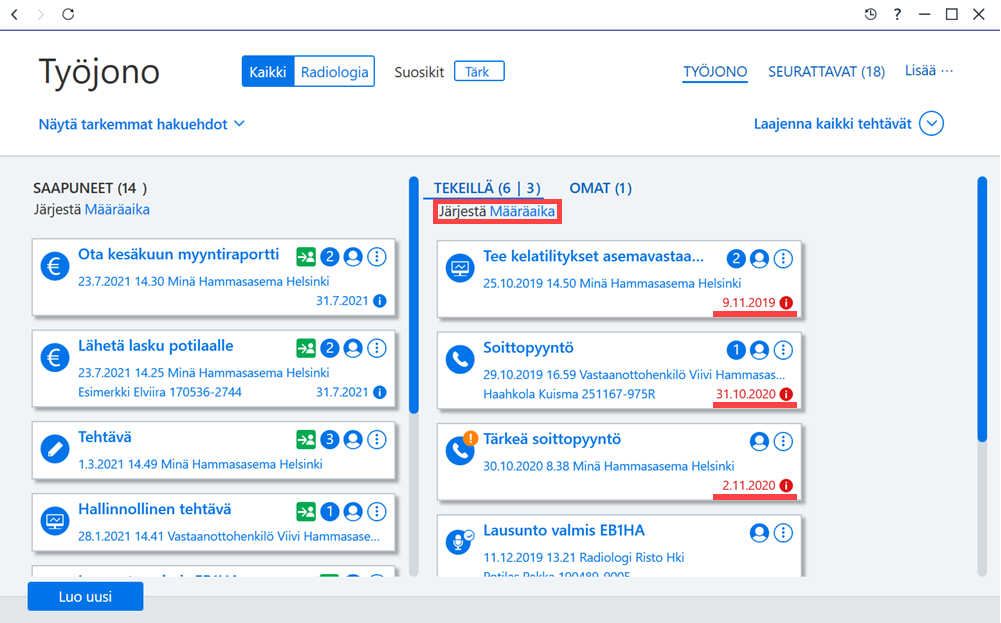Open history clock icon in title bar
1001x623 pixels.
pos(870,14)
